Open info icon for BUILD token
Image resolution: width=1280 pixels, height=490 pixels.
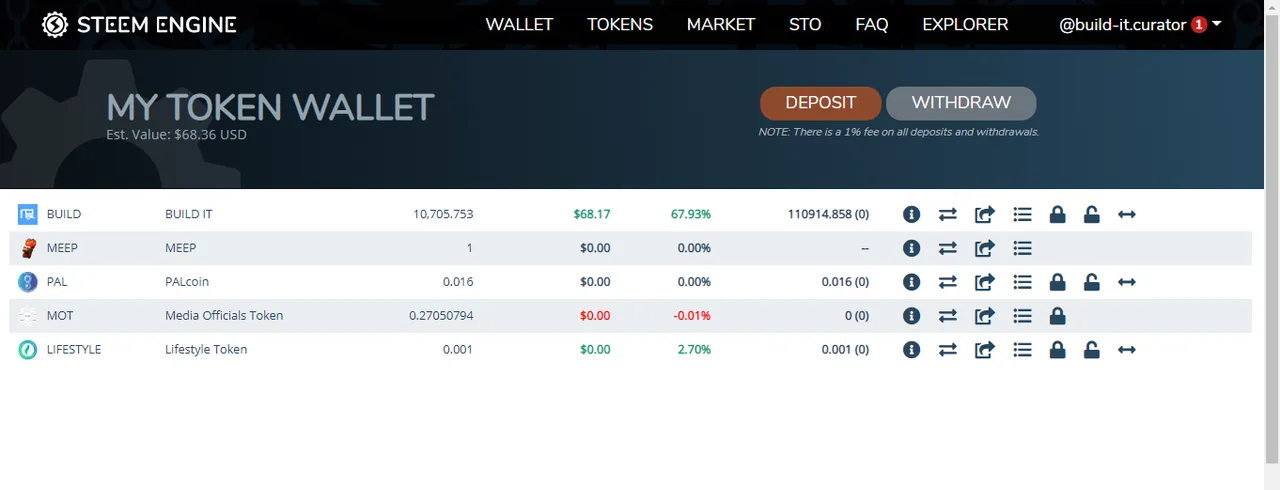pyautogui.click(x=911, y=214)
